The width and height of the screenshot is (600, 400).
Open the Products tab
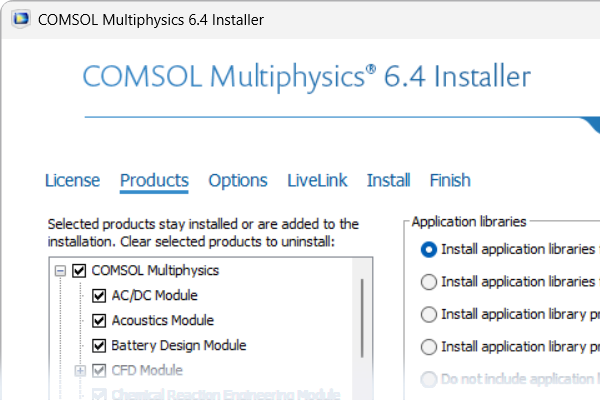pyautogui.click(x=154, y=181)
